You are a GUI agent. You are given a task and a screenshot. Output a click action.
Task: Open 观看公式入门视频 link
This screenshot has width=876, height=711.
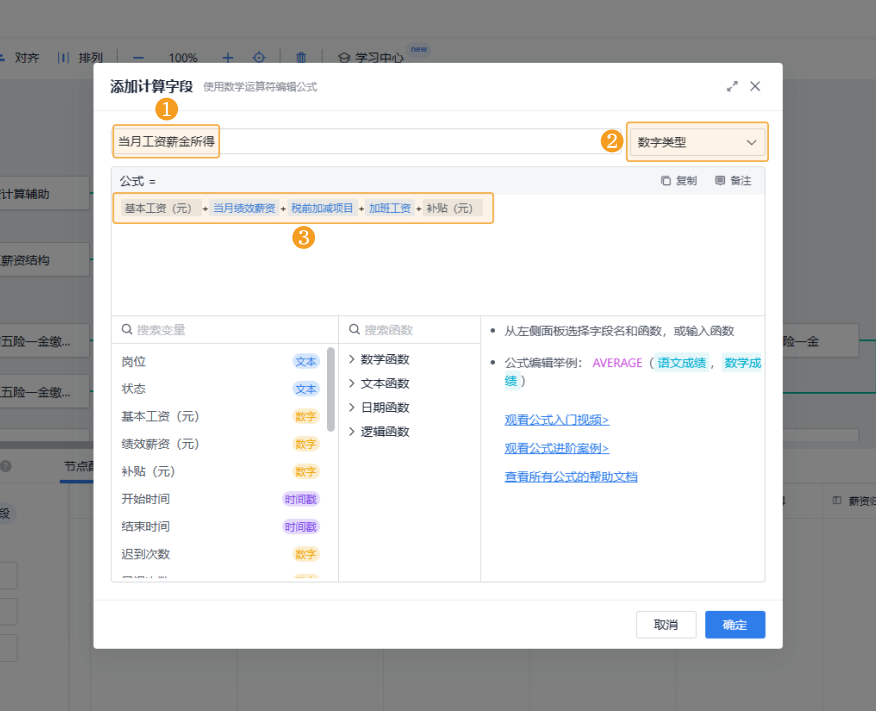[556, 420]
